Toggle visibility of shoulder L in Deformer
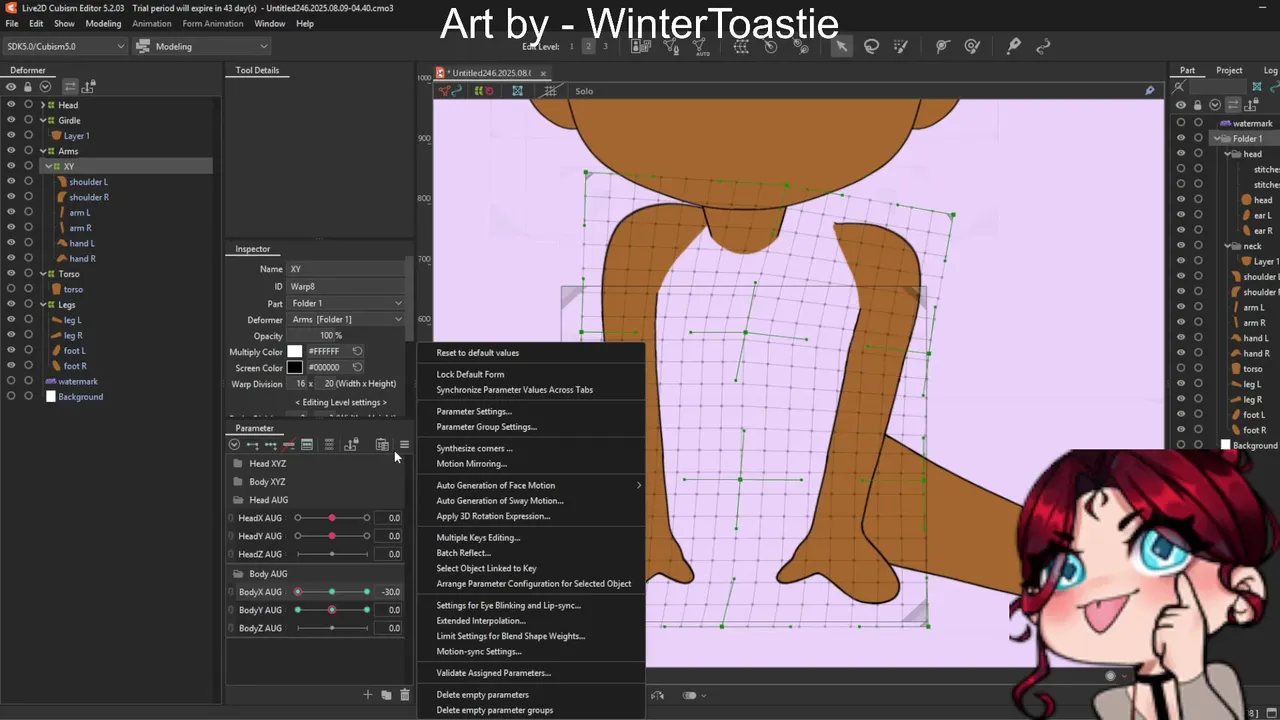 (x=11, y=182)
